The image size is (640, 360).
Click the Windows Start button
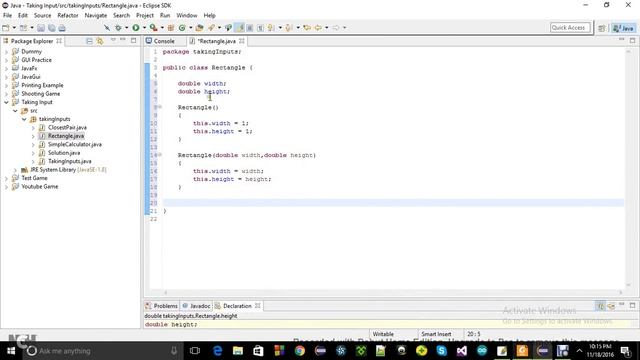(x=11, y=351)
